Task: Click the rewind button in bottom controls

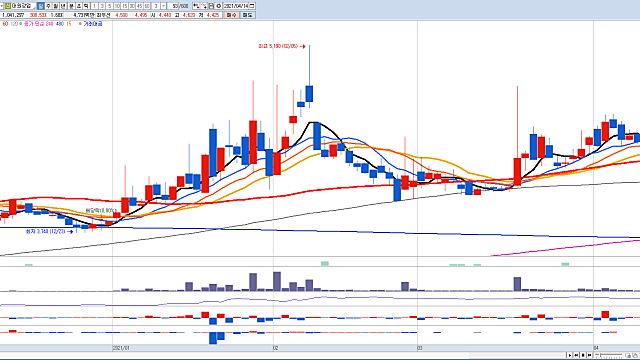Action: click(576, 355)
